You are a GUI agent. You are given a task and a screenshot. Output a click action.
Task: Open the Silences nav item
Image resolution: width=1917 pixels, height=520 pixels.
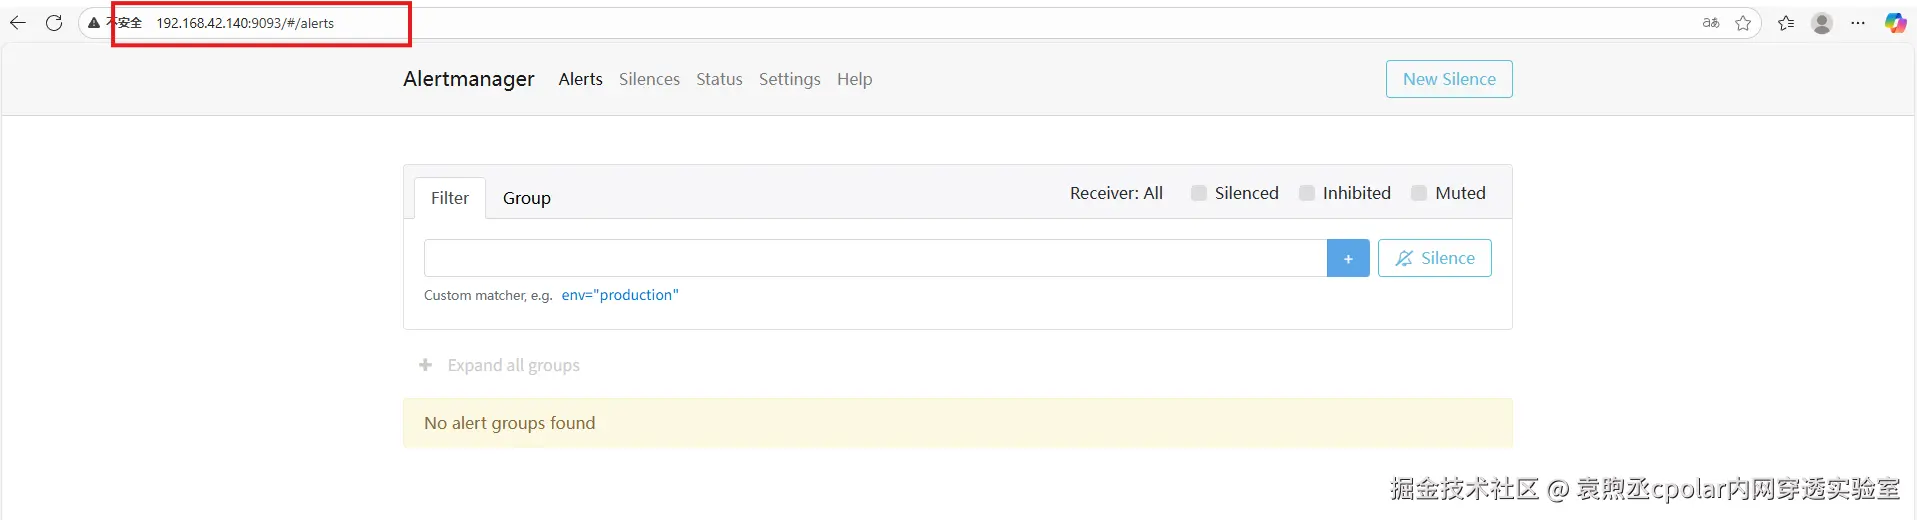tap(649, 79)
